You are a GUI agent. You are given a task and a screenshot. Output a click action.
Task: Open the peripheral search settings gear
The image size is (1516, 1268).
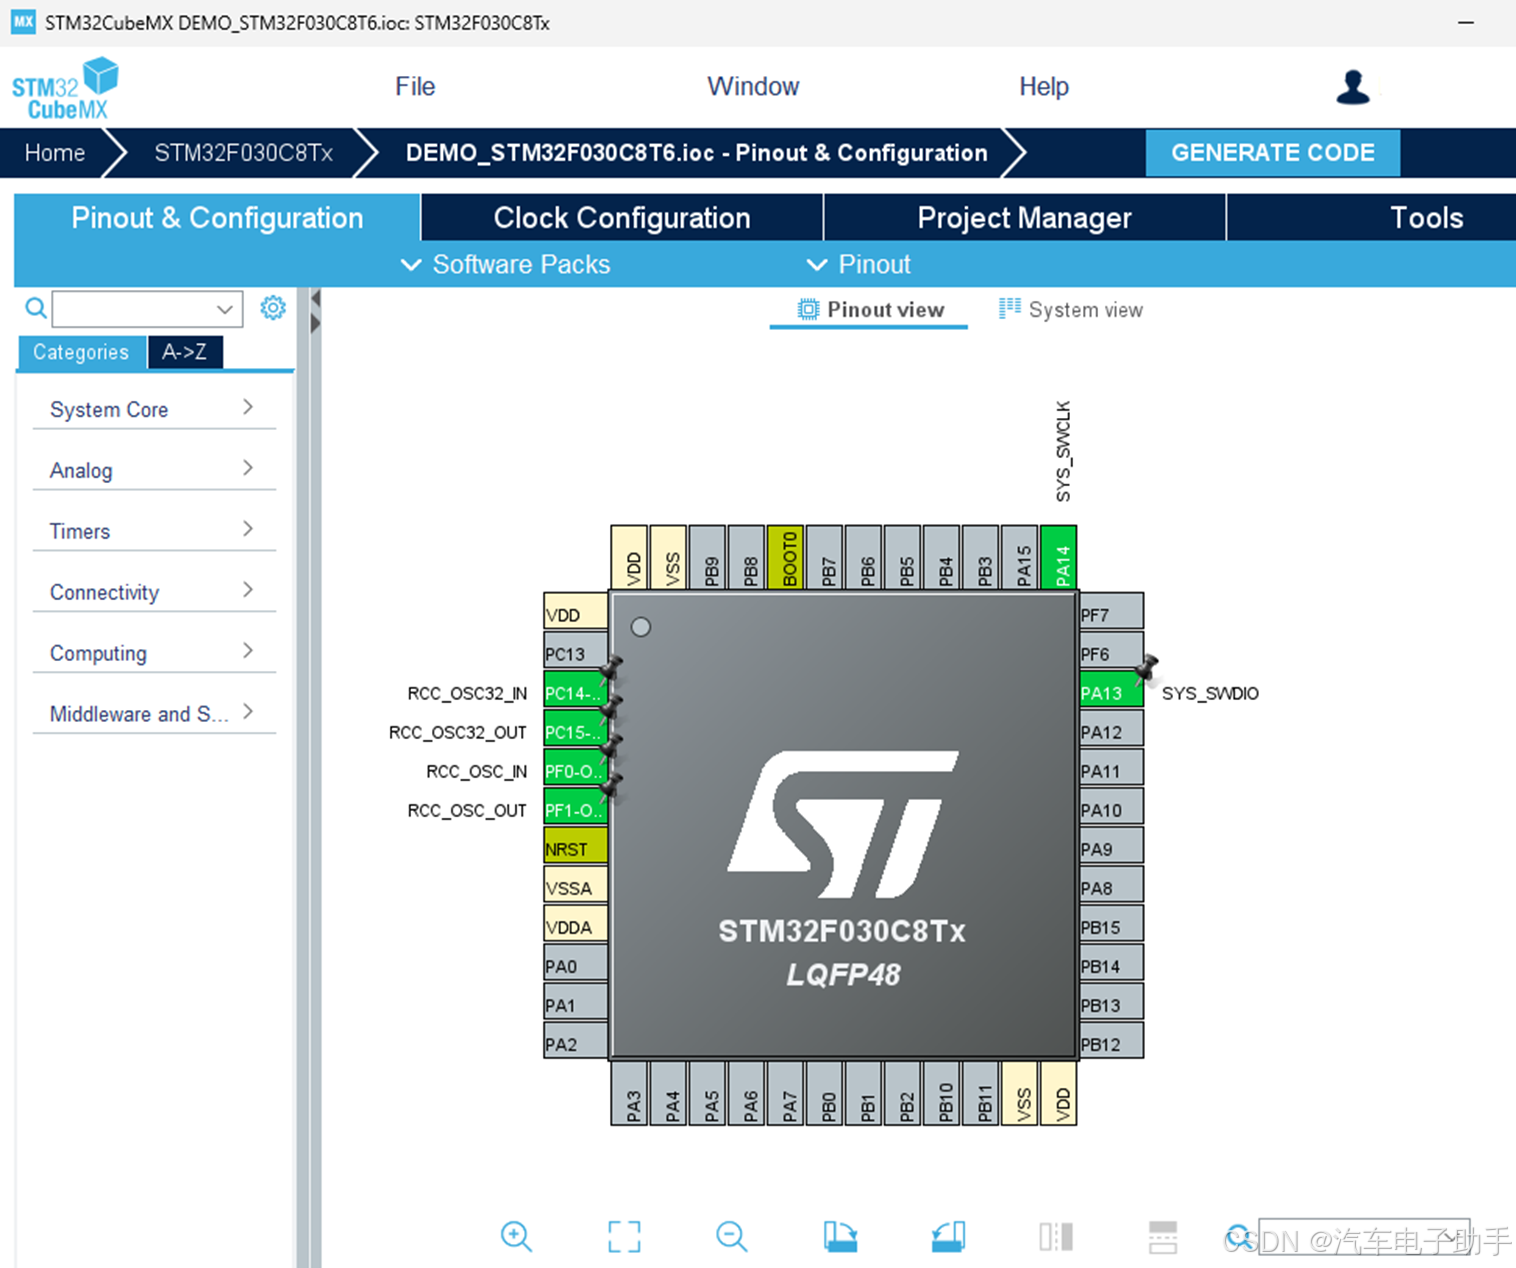click(x=273, y=308)
